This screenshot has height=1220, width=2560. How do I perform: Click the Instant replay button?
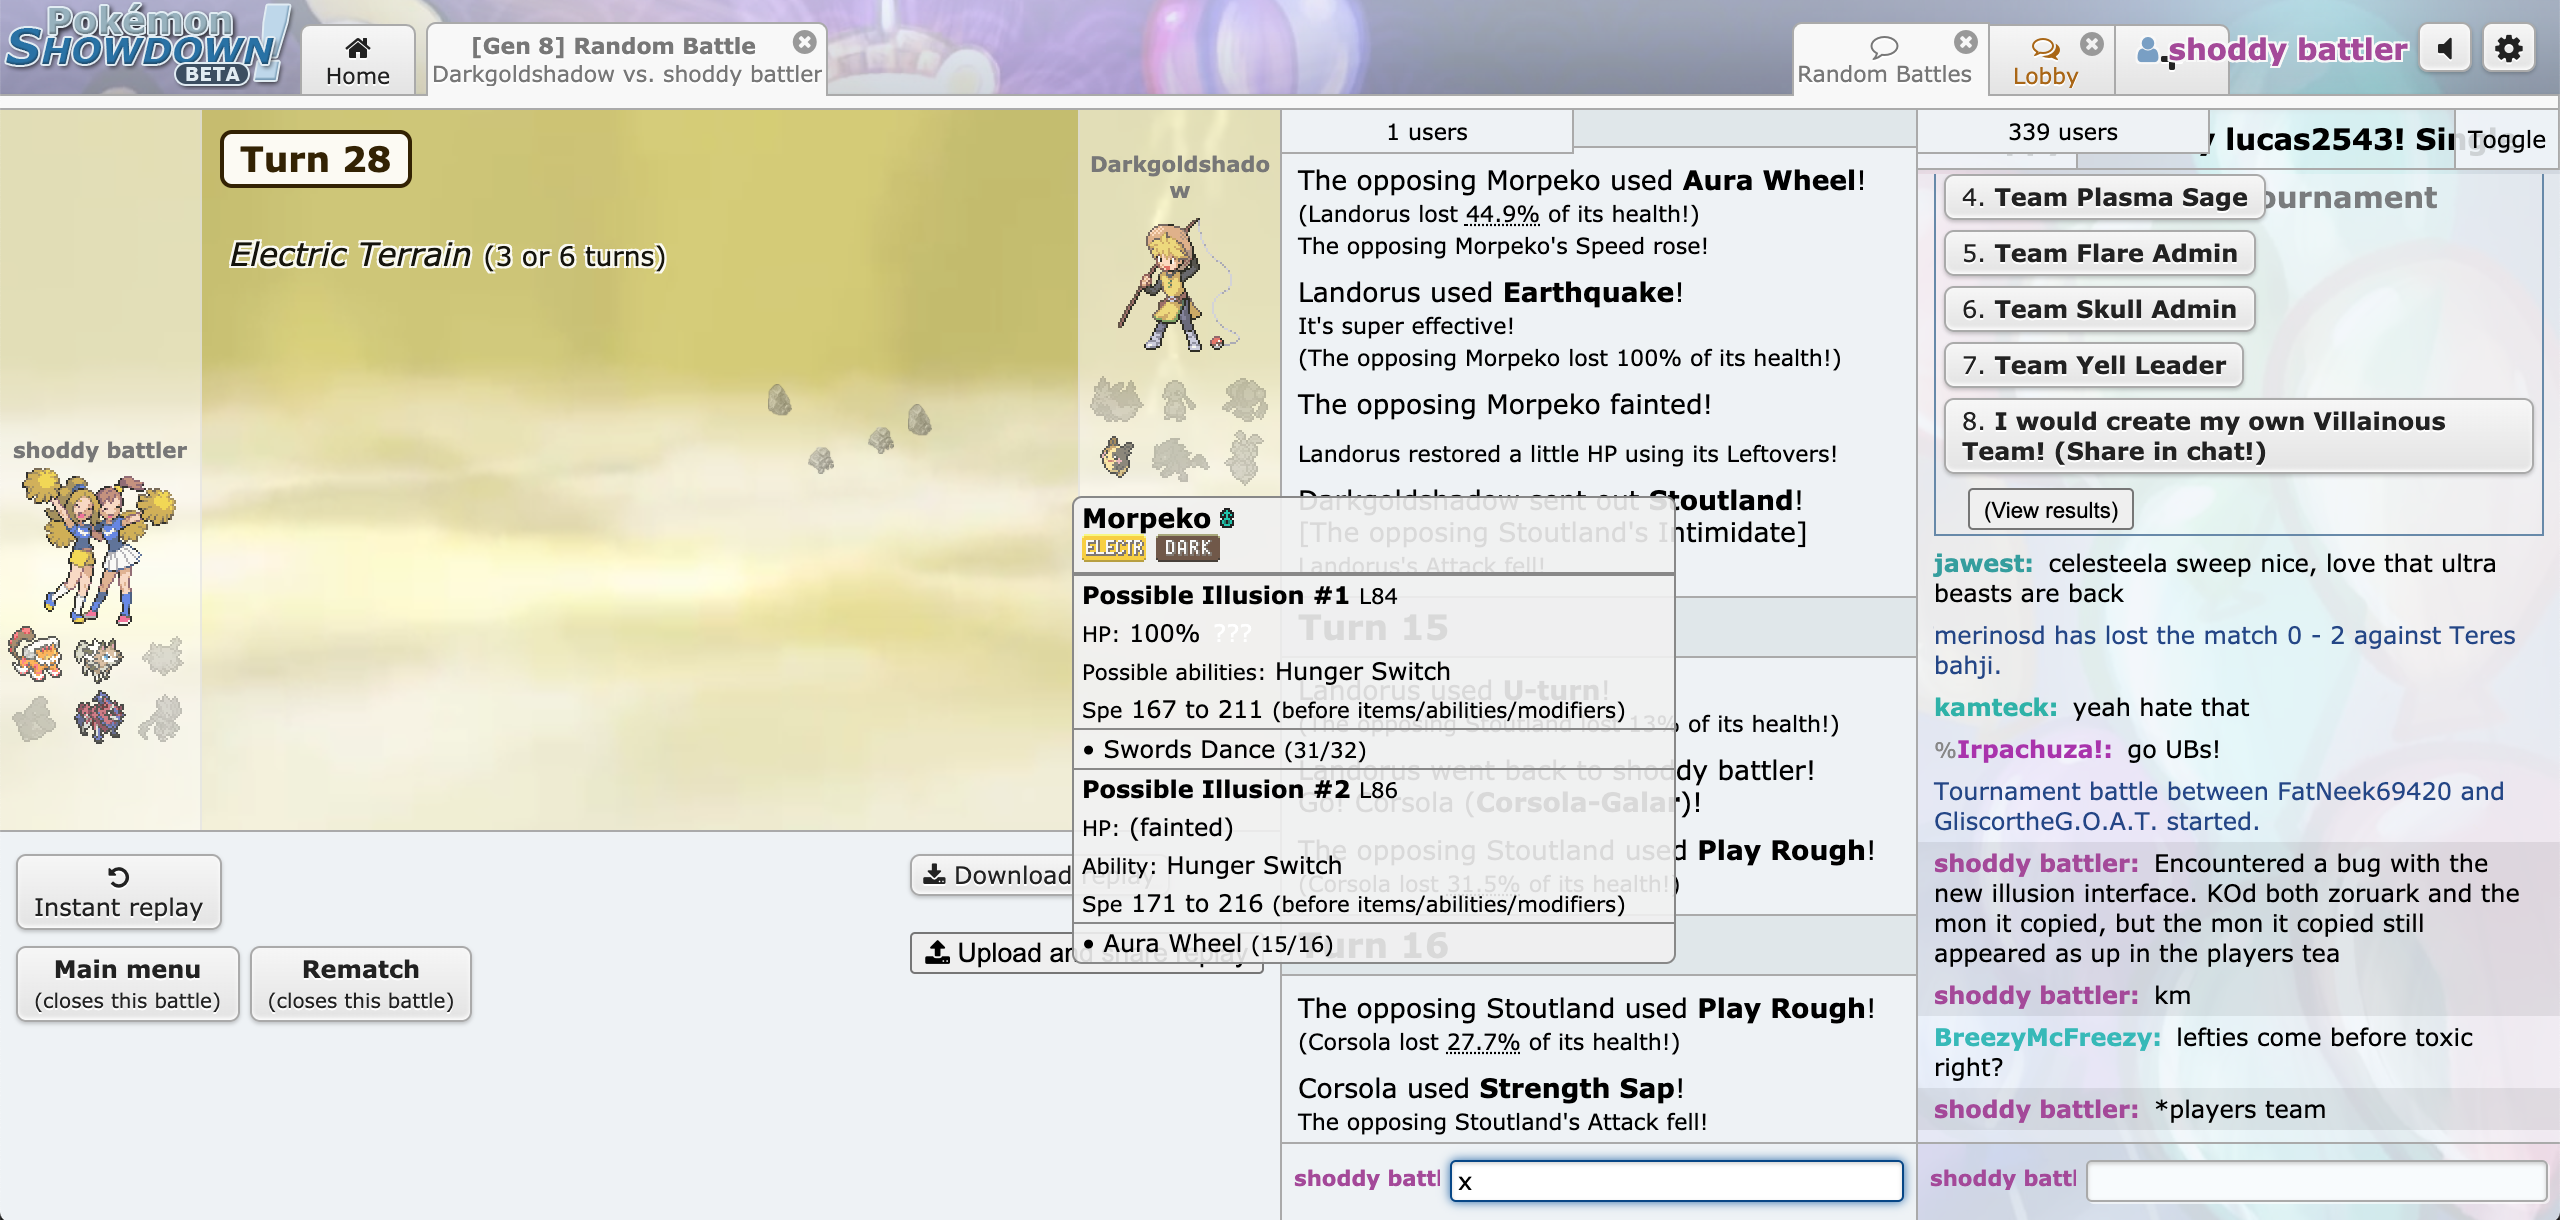(x=118, y=892)
